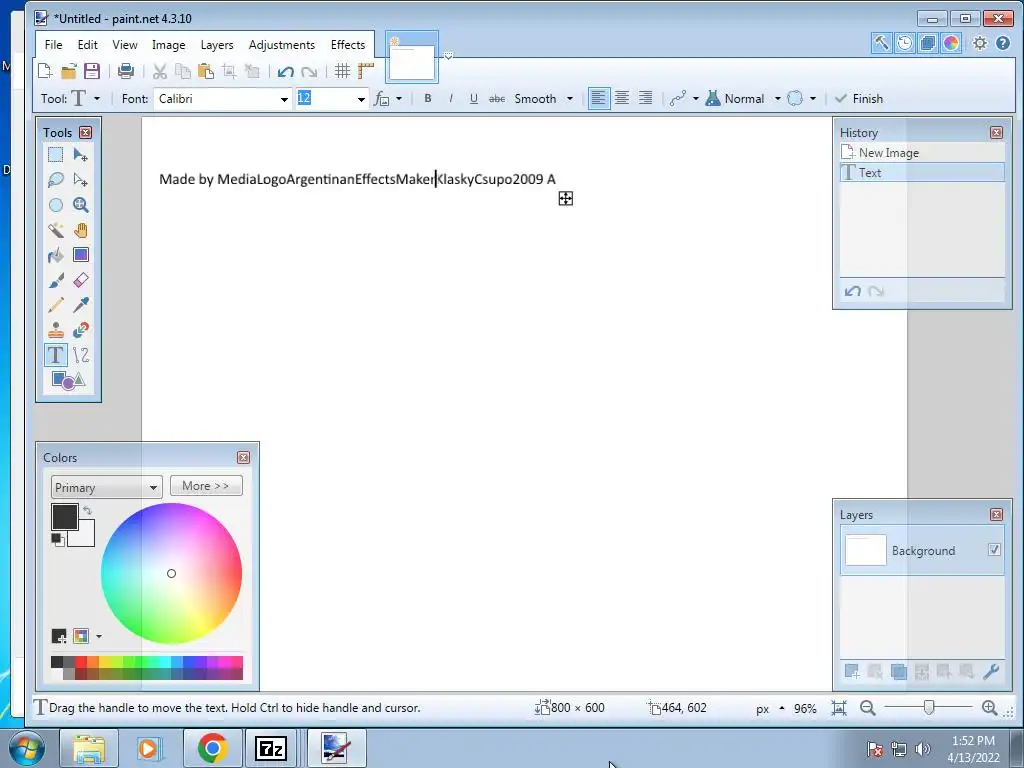Select New Image history entry

[x=921, y=153]
